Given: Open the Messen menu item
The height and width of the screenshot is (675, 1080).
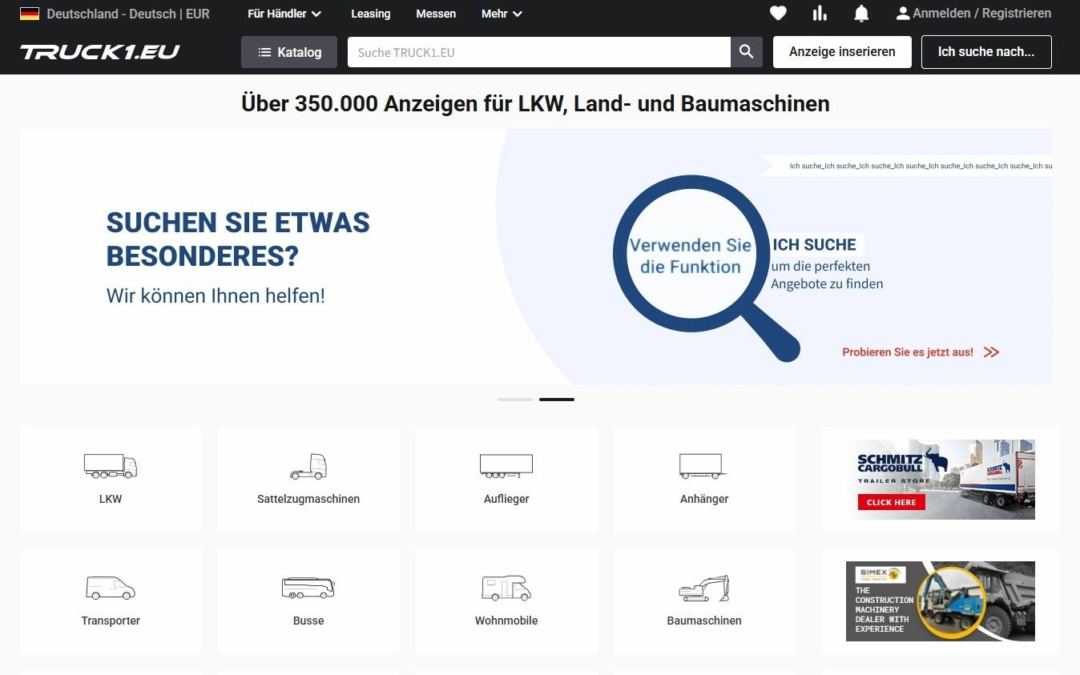Looking at the screenshot, I should (436, 13).
